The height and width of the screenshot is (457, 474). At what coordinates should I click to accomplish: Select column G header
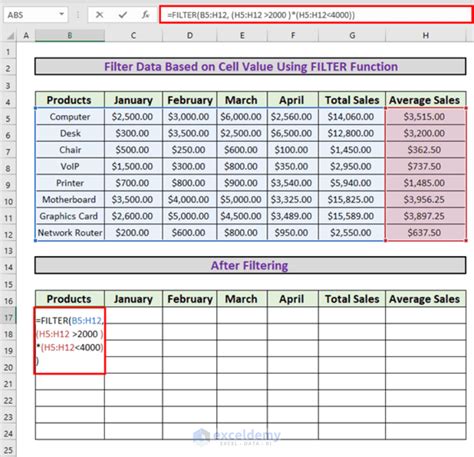pyautogui.click(x=352, y=35)
